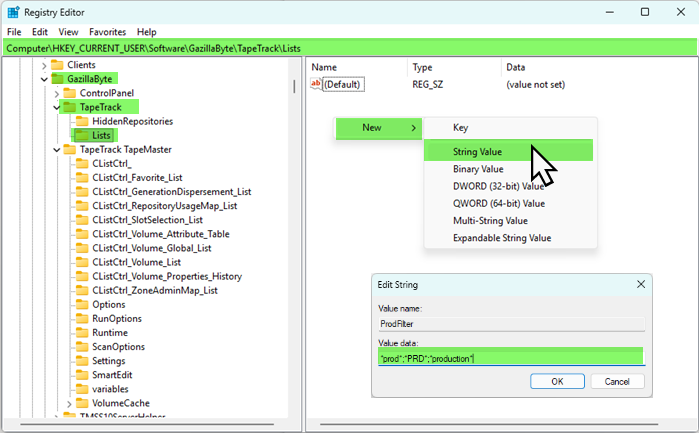Collapse the GazillaByte tree node
This screenshot has width=699, height=433.
pyautogui.click(x=43, y=78)
